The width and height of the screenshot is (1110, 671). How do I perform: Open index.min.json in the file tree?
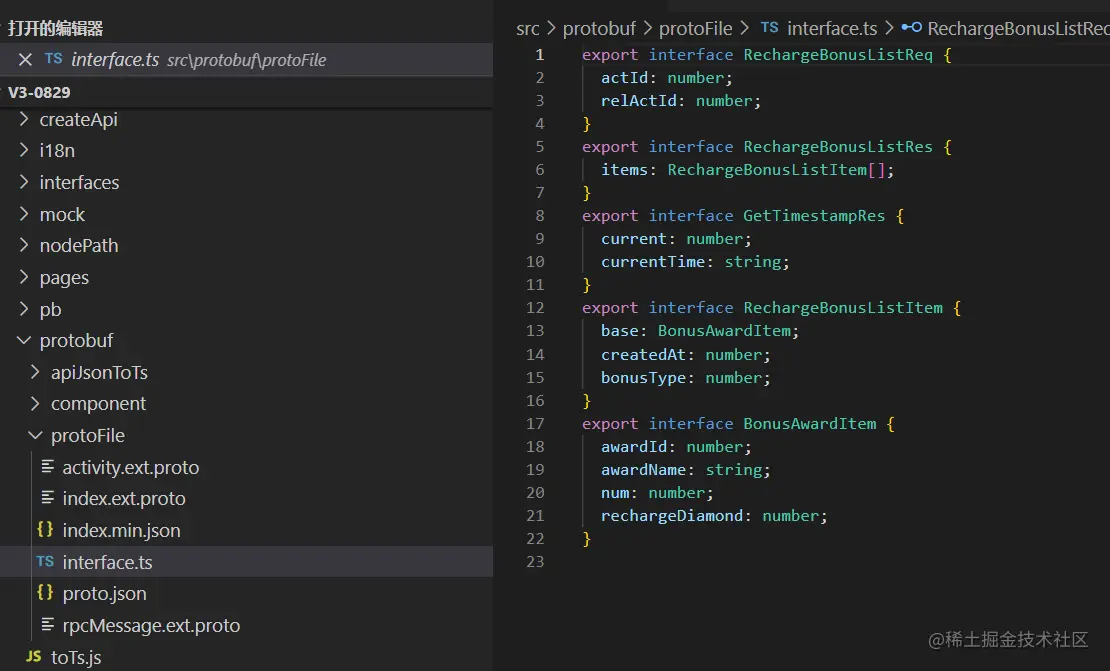point(121,530)
